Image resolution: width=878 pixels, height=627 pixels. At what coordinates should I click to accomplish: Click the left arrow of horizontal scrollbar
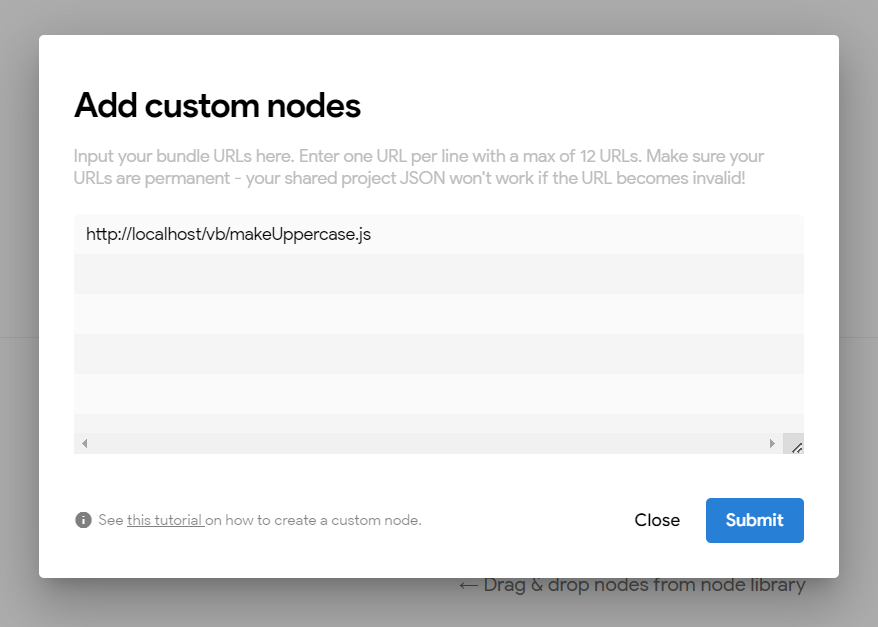tap(85, 443)
